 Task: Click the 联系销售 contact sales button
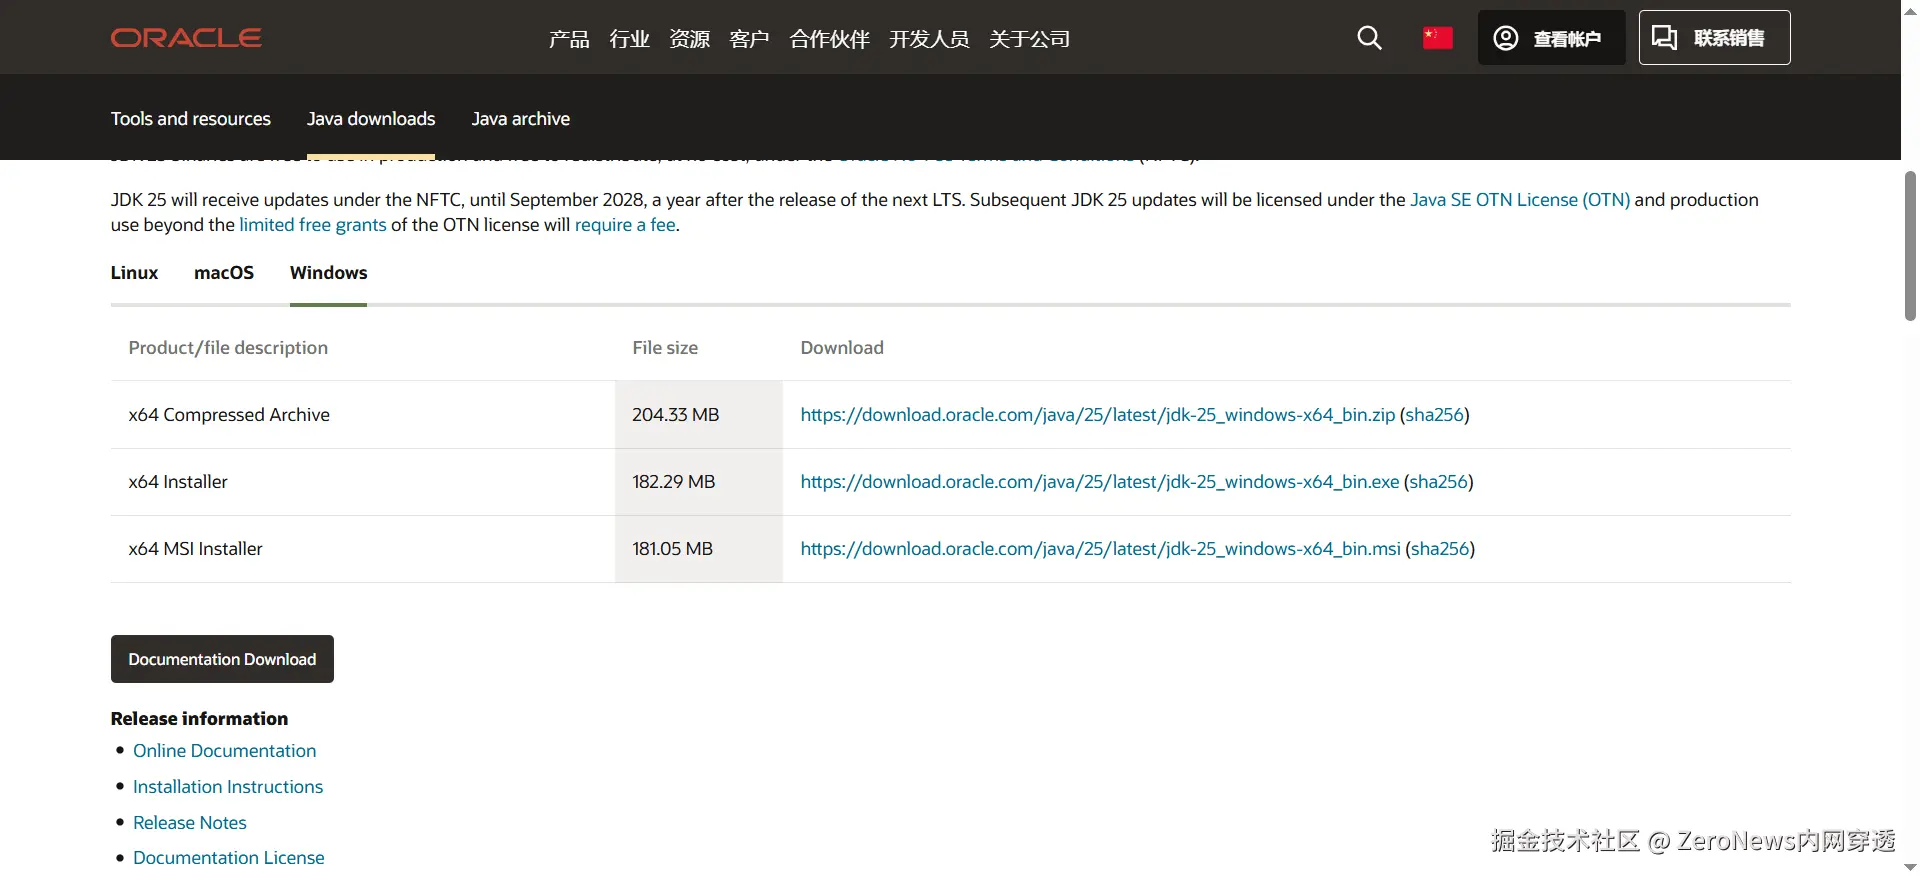point(1714,38)
